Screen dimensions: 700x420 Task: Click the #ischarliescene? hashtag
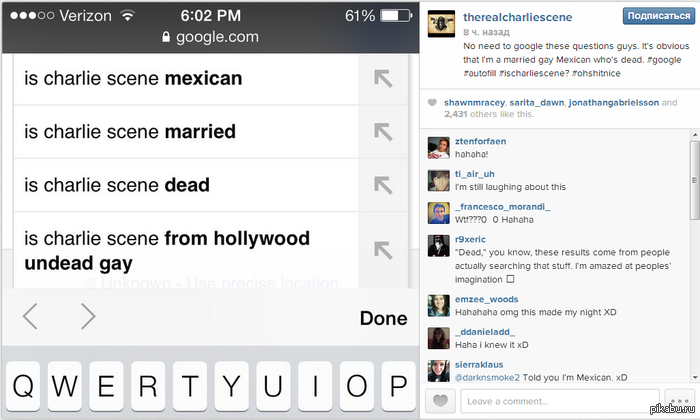pos(534,73)
